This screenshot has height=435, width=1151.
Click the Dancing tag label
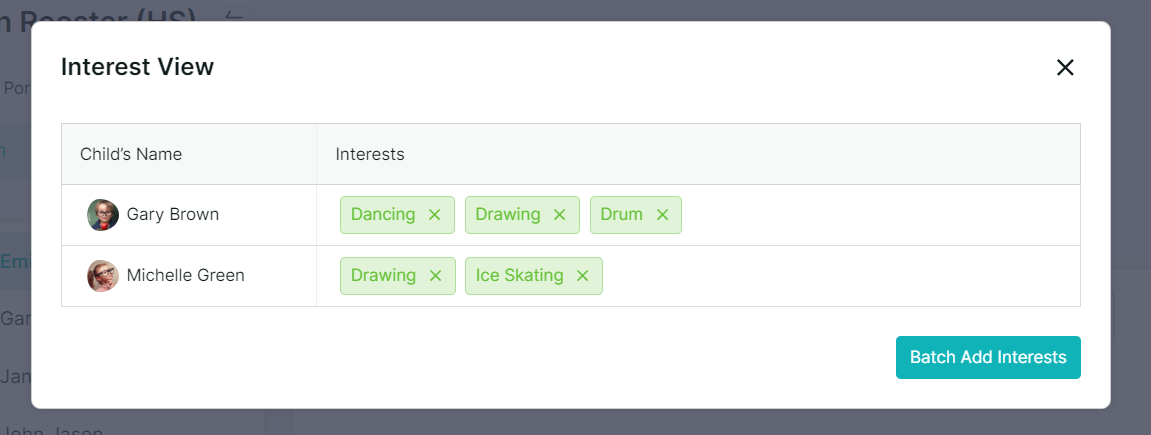pos(383,214)
